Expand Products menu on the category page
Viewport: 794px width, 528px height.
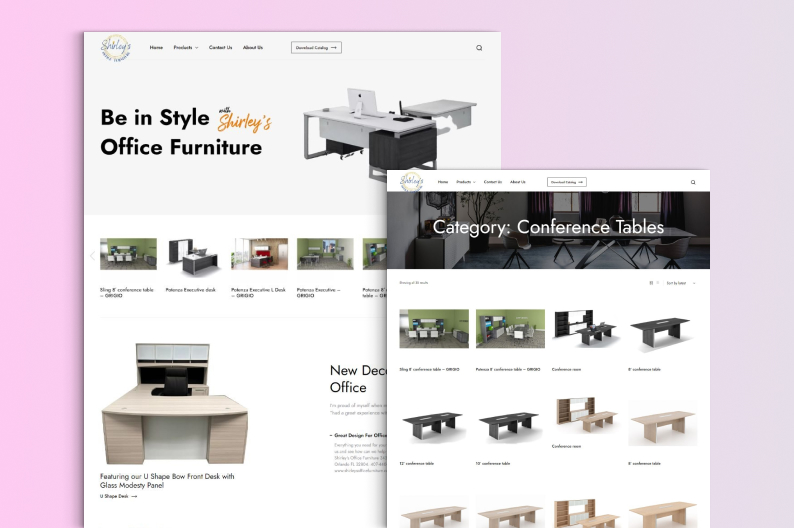[x=465, y=182]
